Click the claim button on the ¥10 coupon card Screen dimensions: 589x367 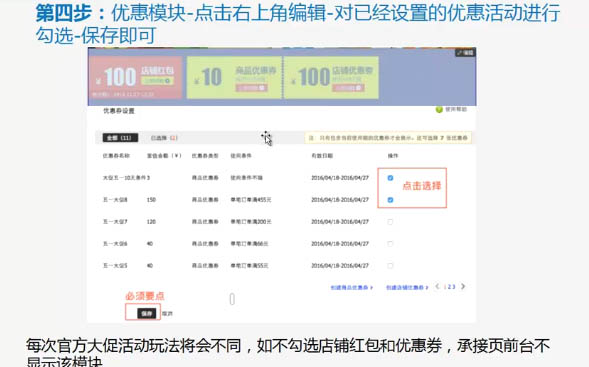251,88
